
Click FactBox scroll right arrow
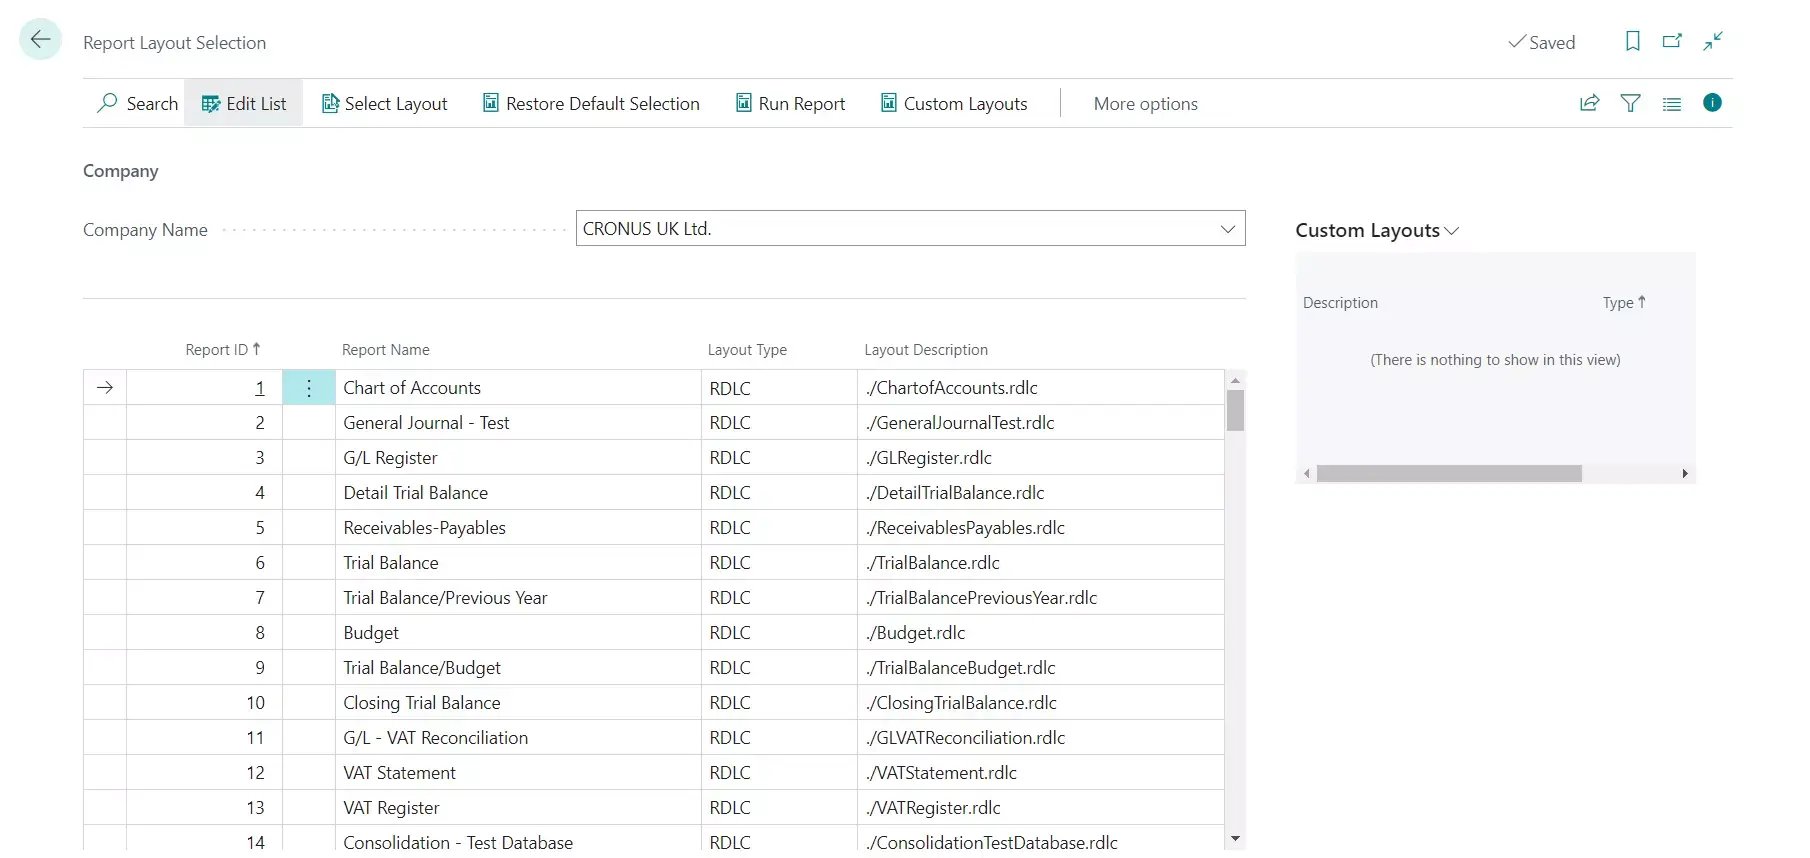point(1685,473)
